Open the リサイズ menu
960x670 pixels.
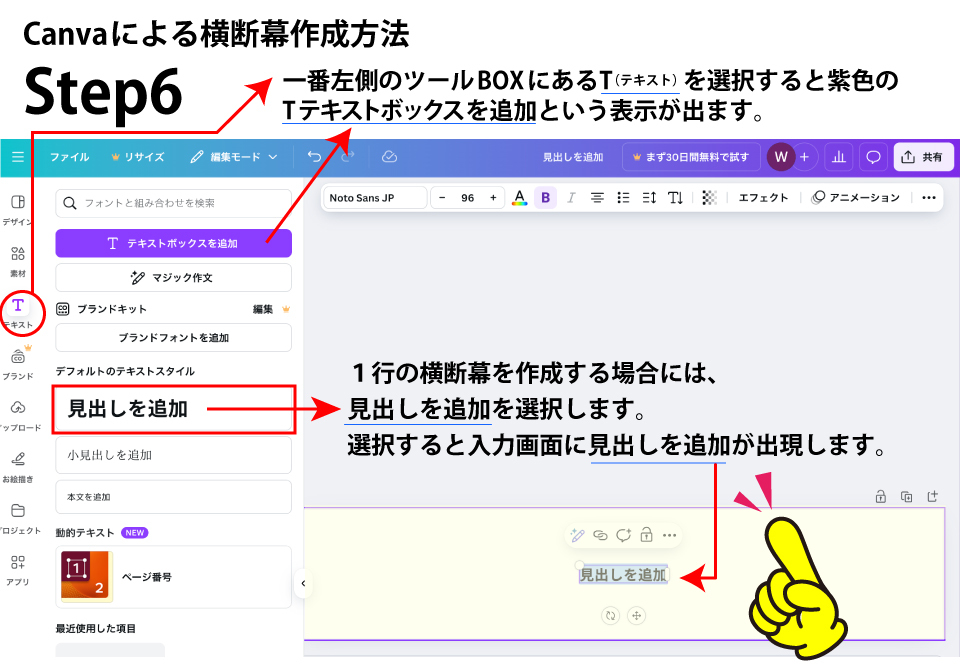coord(138,157)
